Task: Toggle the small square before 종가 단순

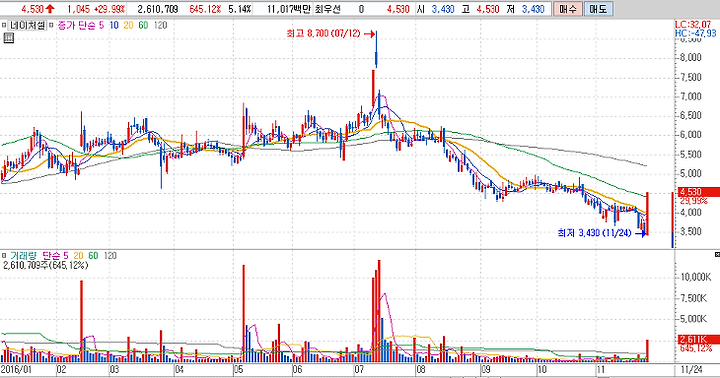Action: pos(51,25)
